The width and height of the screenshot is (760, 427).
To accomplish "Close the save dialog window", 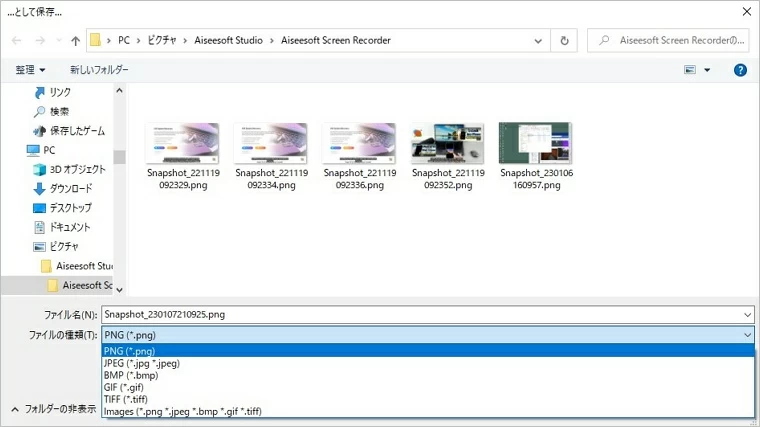I will tap(747, 12).
